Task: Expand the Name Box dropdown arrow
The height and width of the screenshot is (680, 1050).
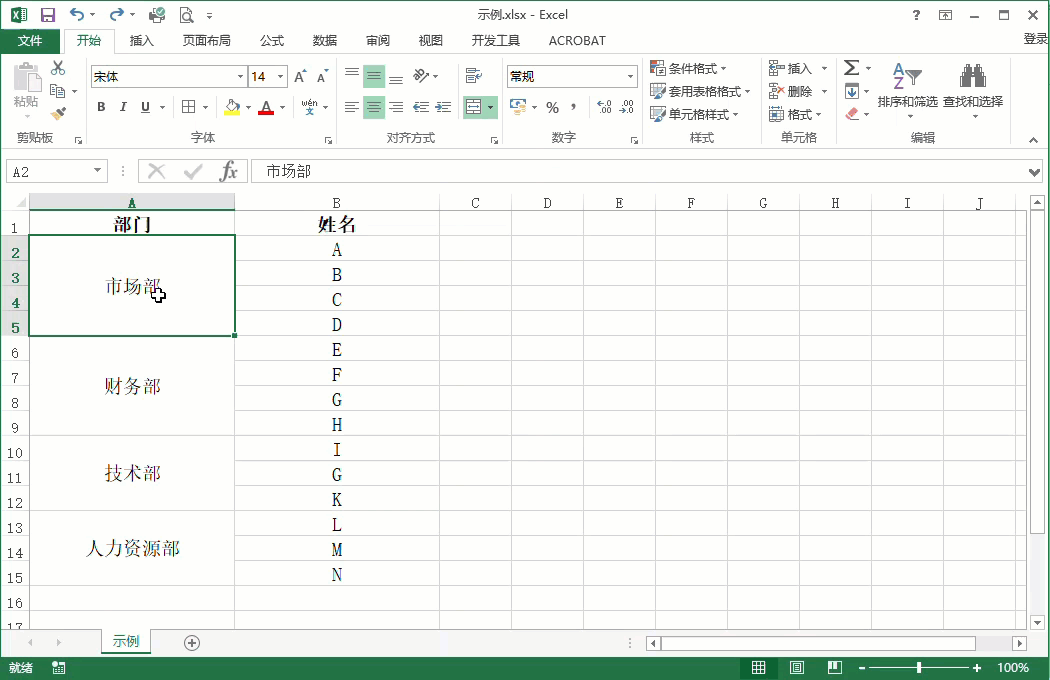Action: coord(97,171)
